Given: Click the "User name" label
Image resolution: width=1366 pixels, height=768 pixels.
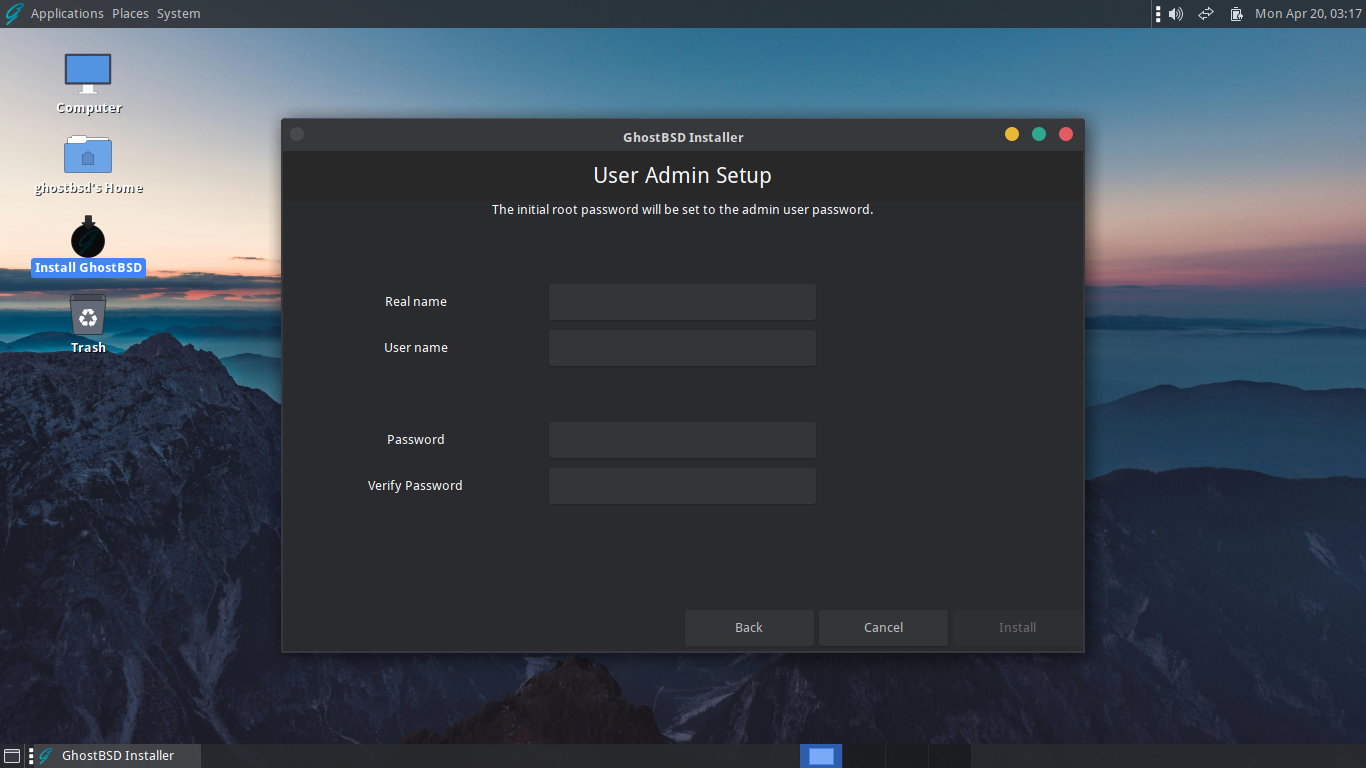Looking at the screenshot, I should point(416,348).
